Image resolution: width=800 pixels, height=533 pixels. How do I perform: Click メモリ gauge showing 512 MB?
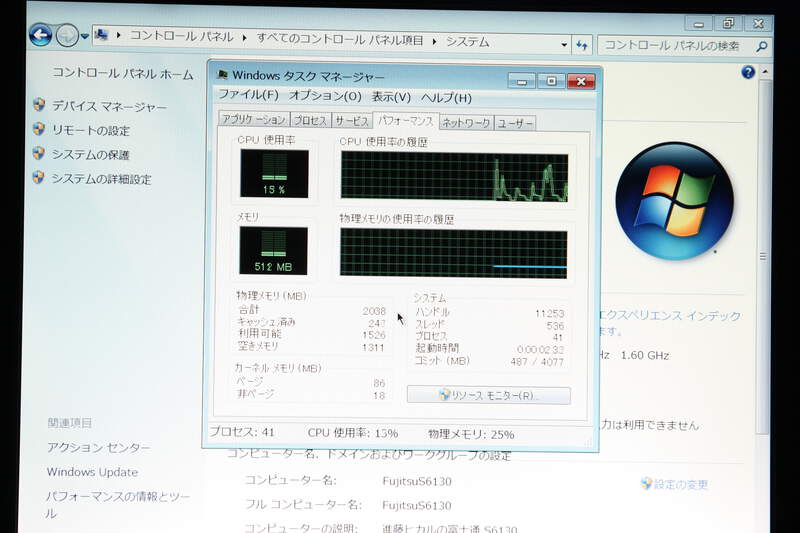pos(273,251)
